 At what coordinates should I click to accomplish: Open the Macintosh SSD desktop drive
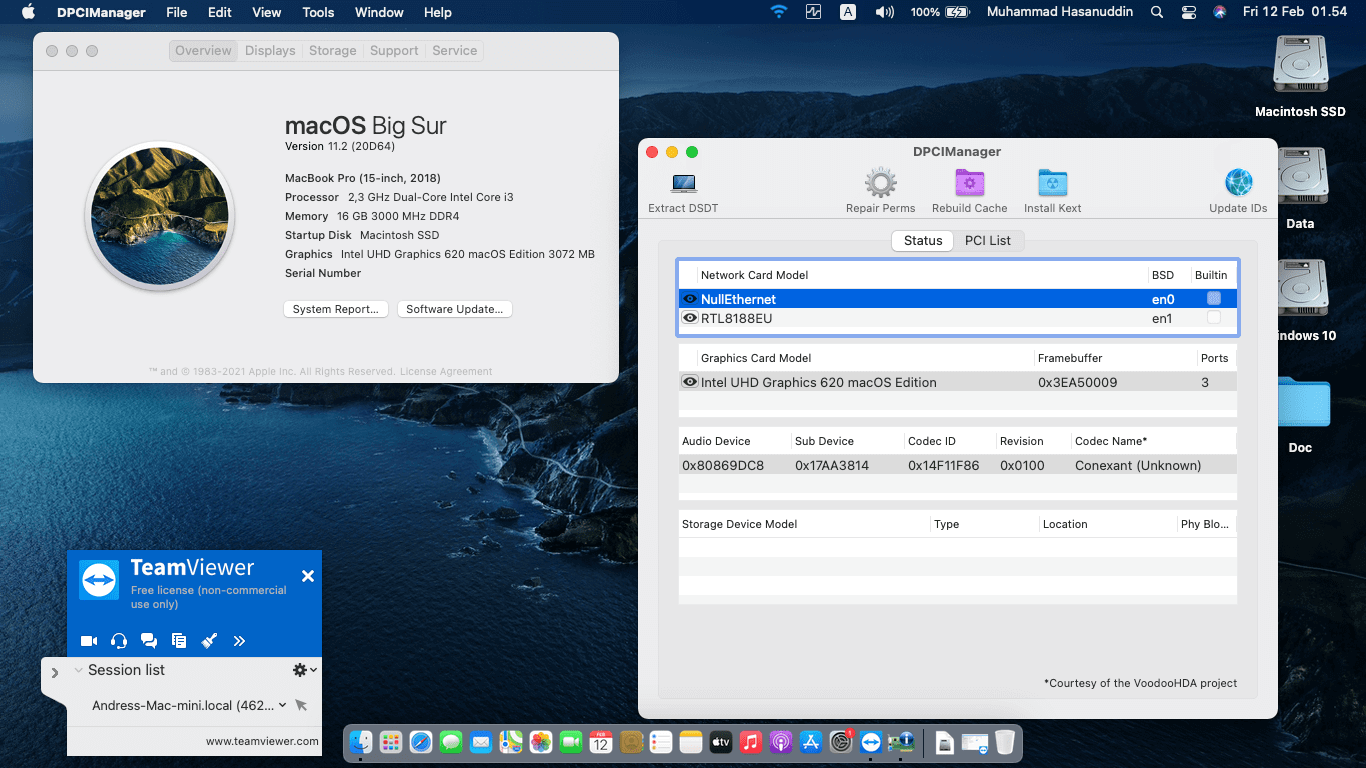point(1300,66)
